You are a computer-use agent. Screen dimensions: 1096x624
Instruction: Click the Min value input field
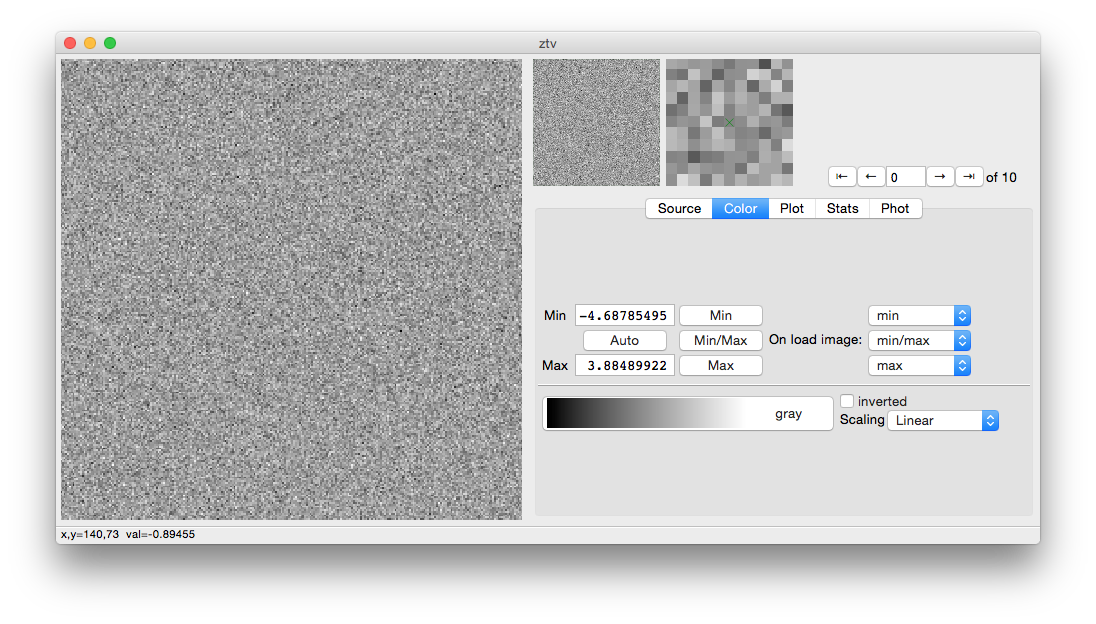pyautogui.click(x=625, y=315)
